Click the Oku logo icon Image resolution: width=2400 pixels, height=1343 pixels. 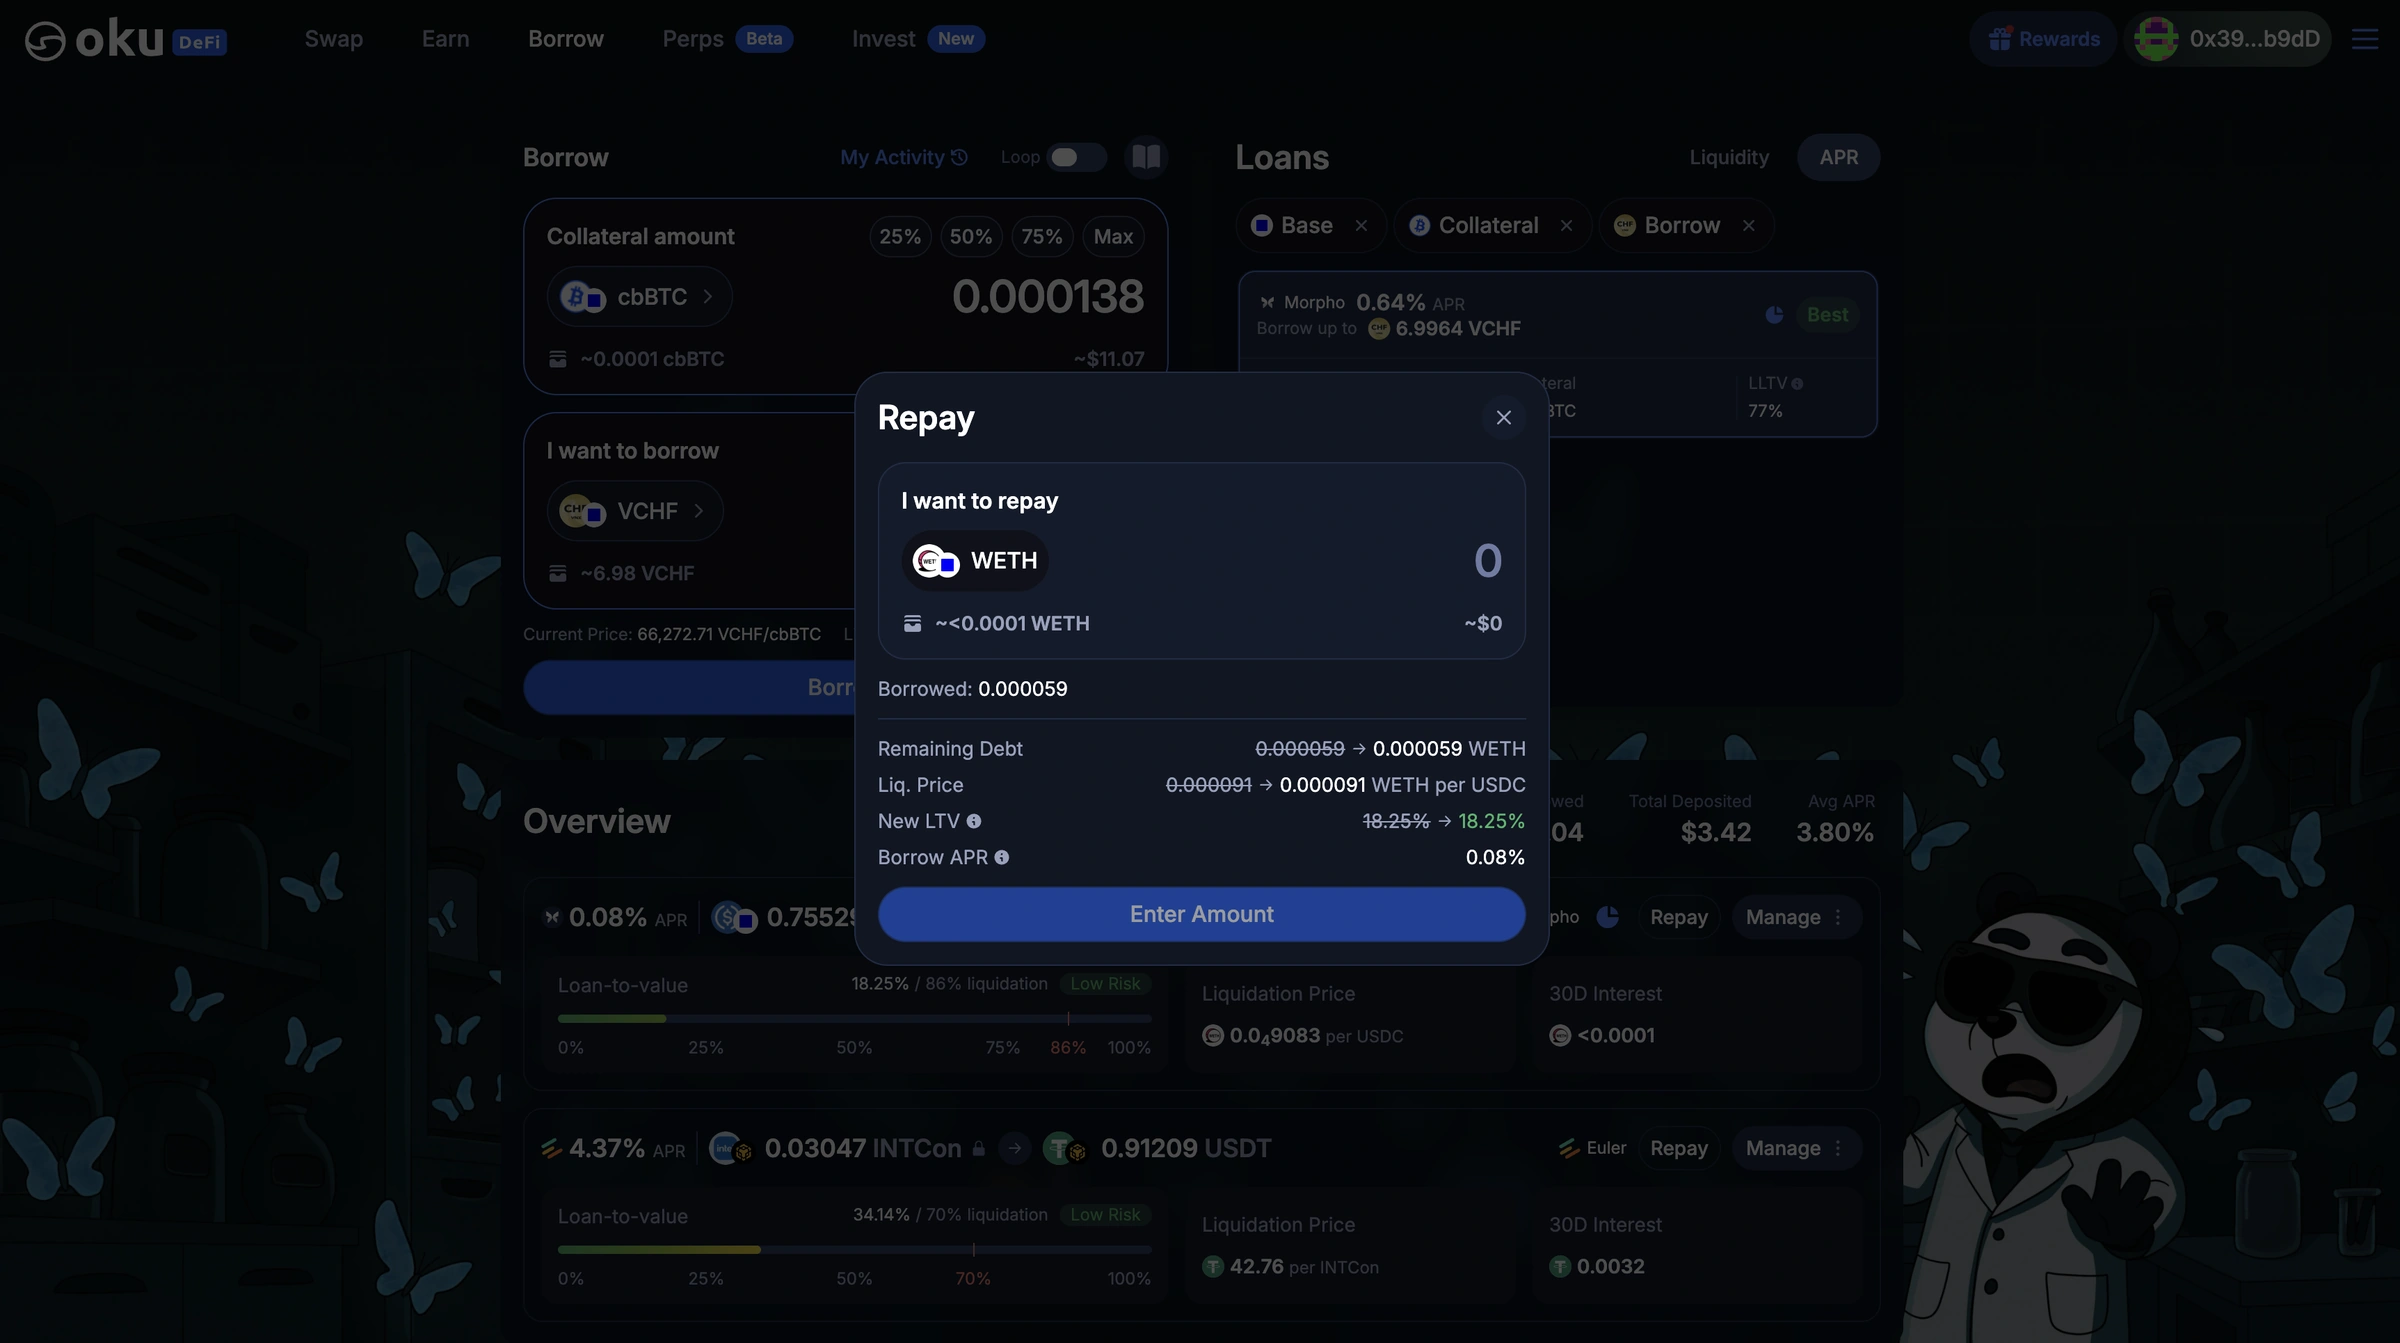(x=45, y=40)
